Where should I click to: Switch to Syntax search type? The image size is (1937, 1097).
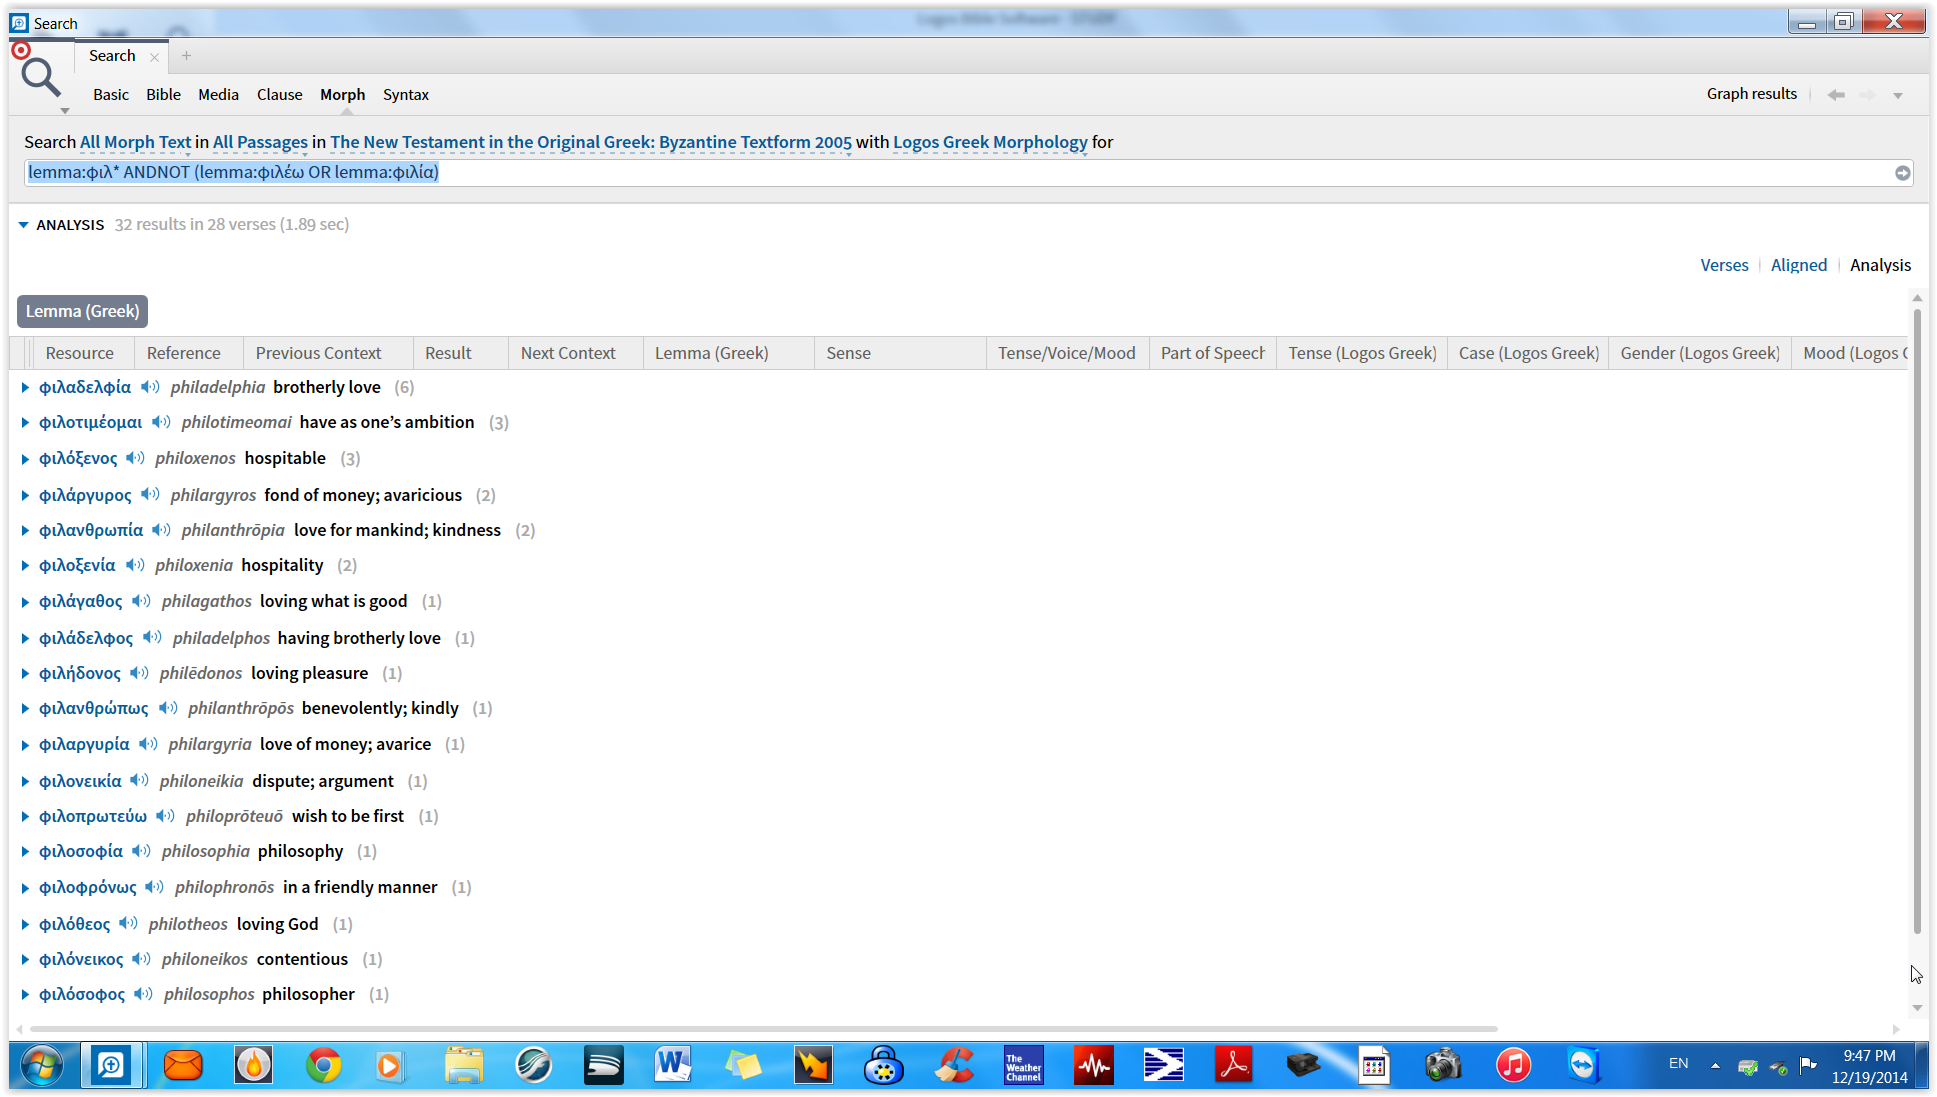click(406, 94)
